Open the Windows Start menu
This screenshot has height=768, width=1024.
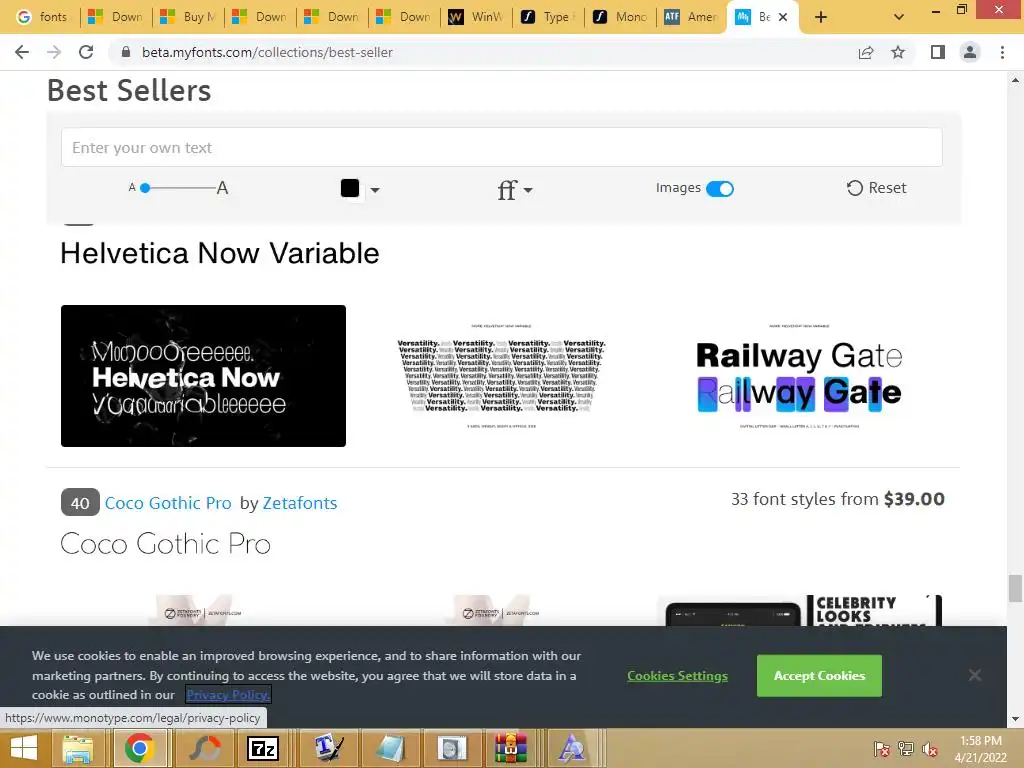tap(24, 748)
